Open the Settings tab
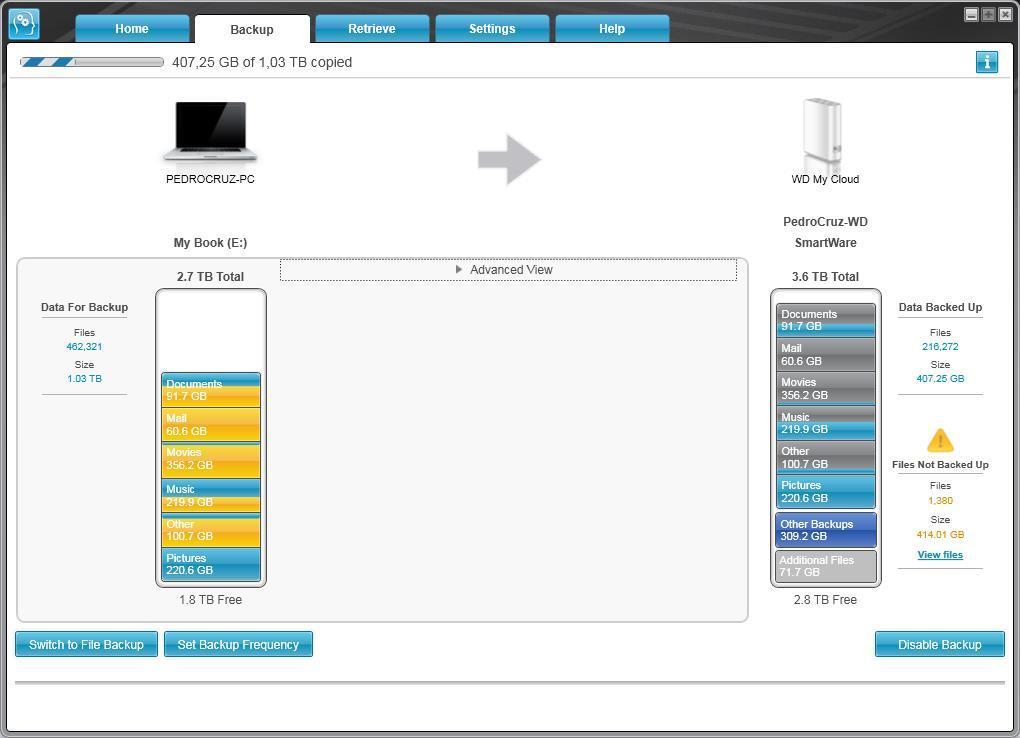 pyautogui.click(x=492, y=29)
